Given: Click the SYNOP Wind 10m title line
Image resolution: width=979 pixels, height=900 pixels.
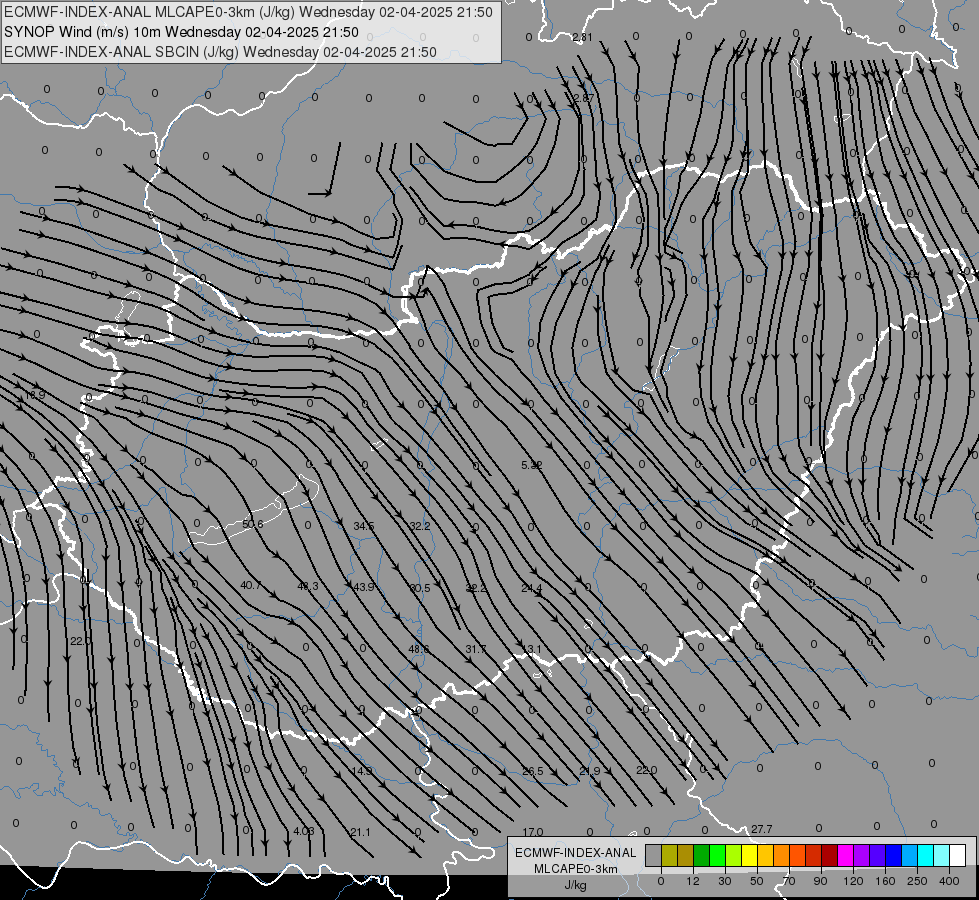Looking at the screenshot, I should pos(181,32).
